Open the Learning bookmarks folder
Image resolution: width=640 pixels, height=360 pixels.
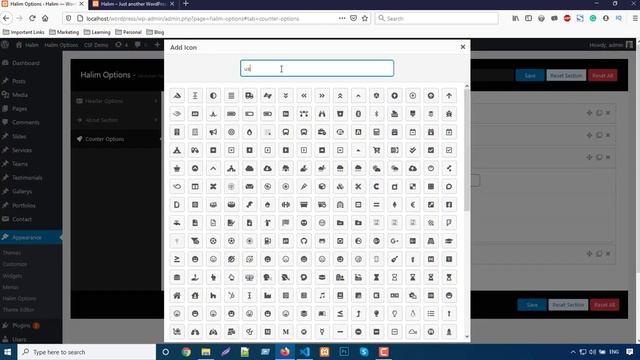click(97, 32)
